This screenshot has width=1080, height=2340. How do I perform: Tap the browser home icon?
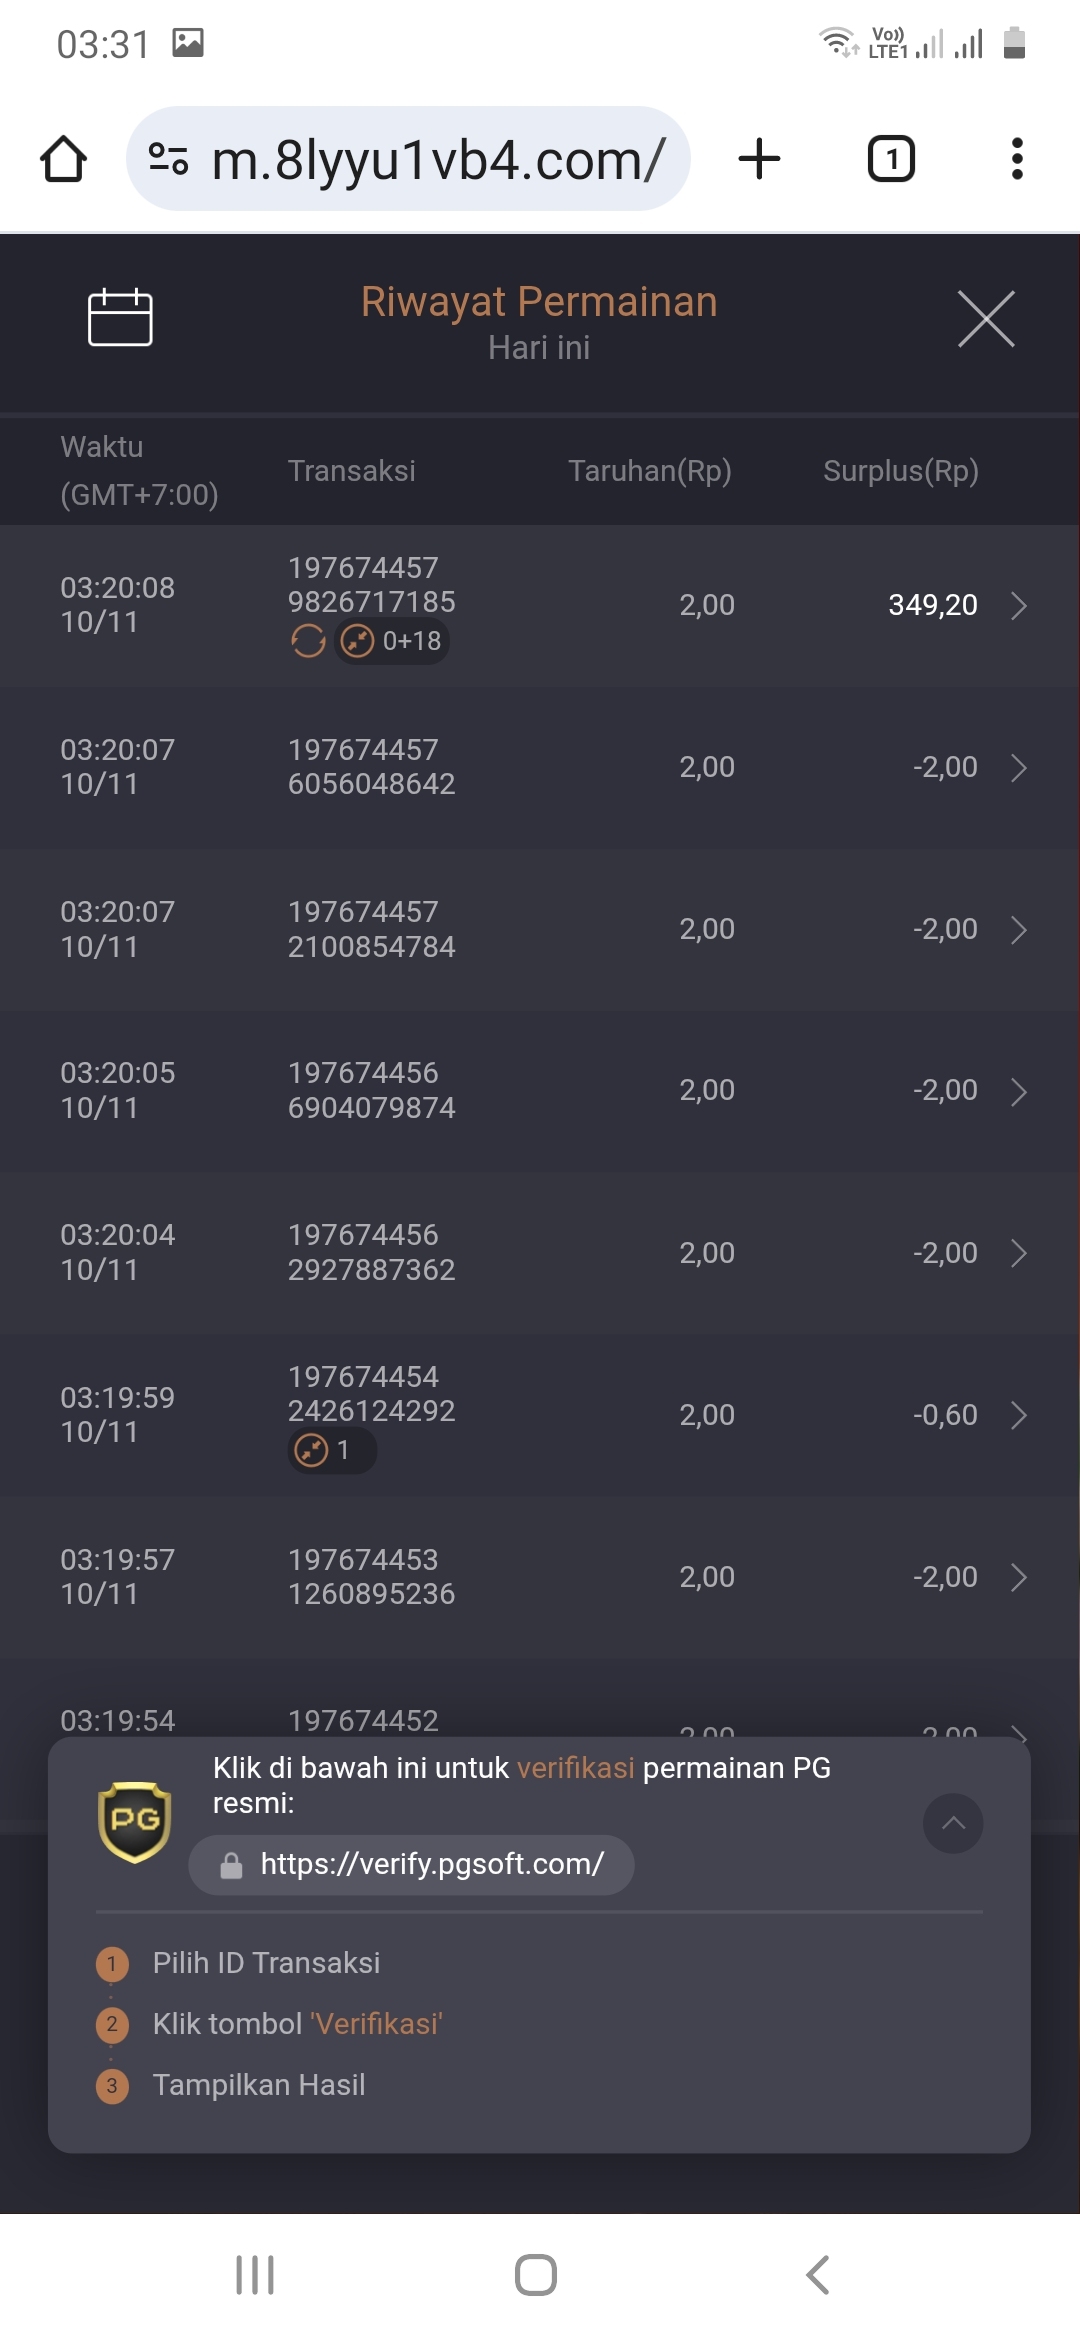coord(63,159)
